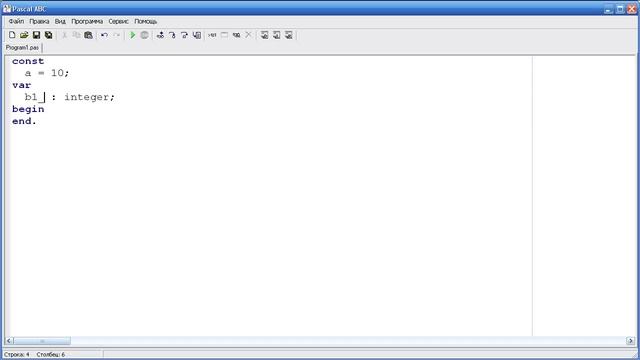Click the second window layout icon

(276, 35)
